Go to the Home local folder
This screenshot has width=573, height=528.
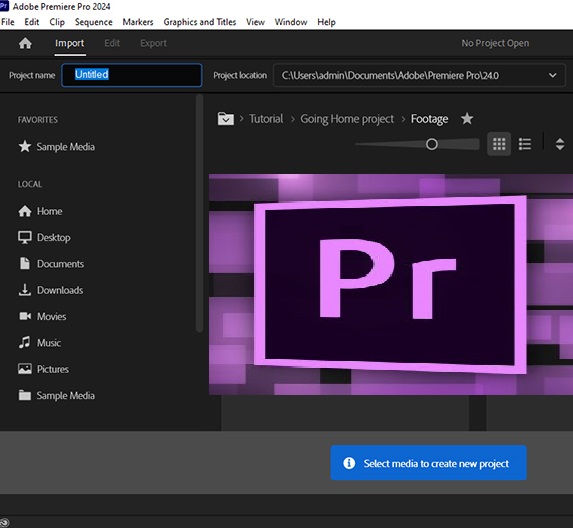tap(40, 211)
